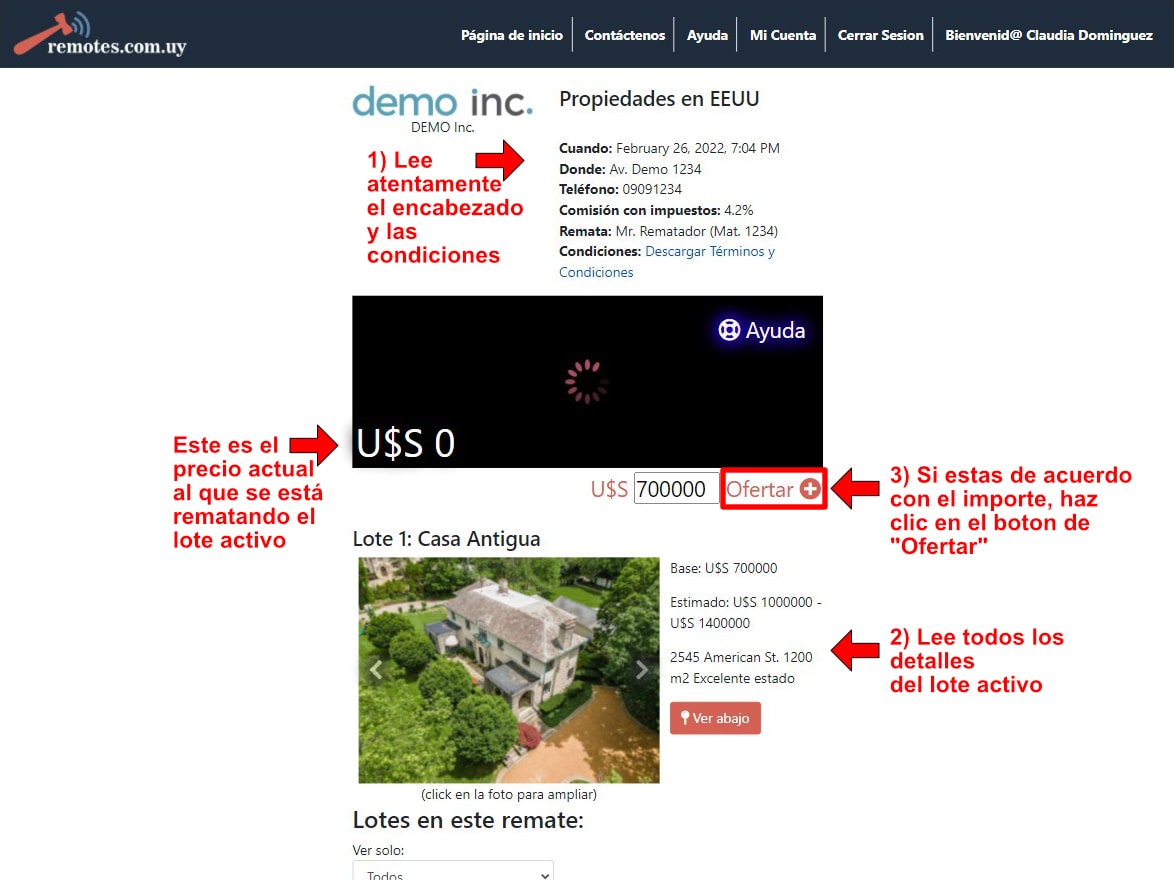Click the Ver abajo button
The height and width of the screenshot is (880, 1174).
(x=715, y=718)
